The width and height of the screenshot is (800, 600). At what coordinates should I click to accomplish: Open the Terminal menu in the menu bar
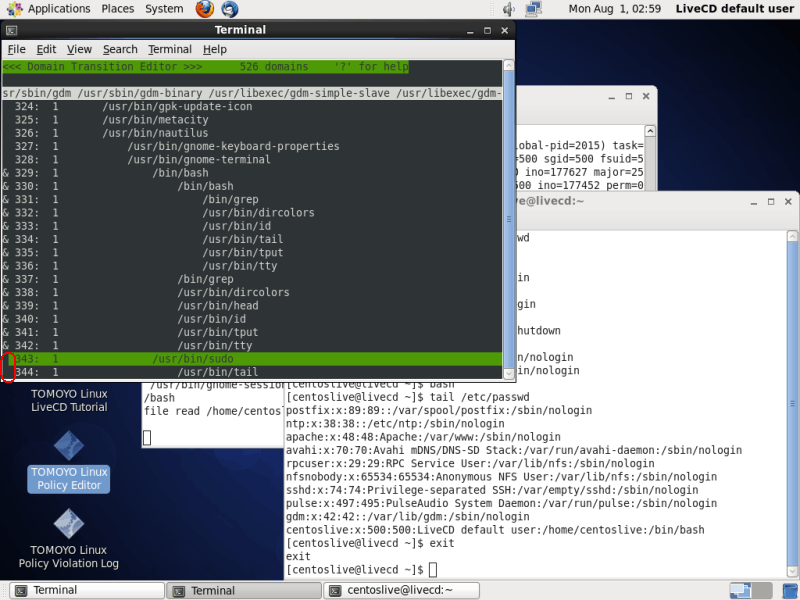click(x=170, y=49)
